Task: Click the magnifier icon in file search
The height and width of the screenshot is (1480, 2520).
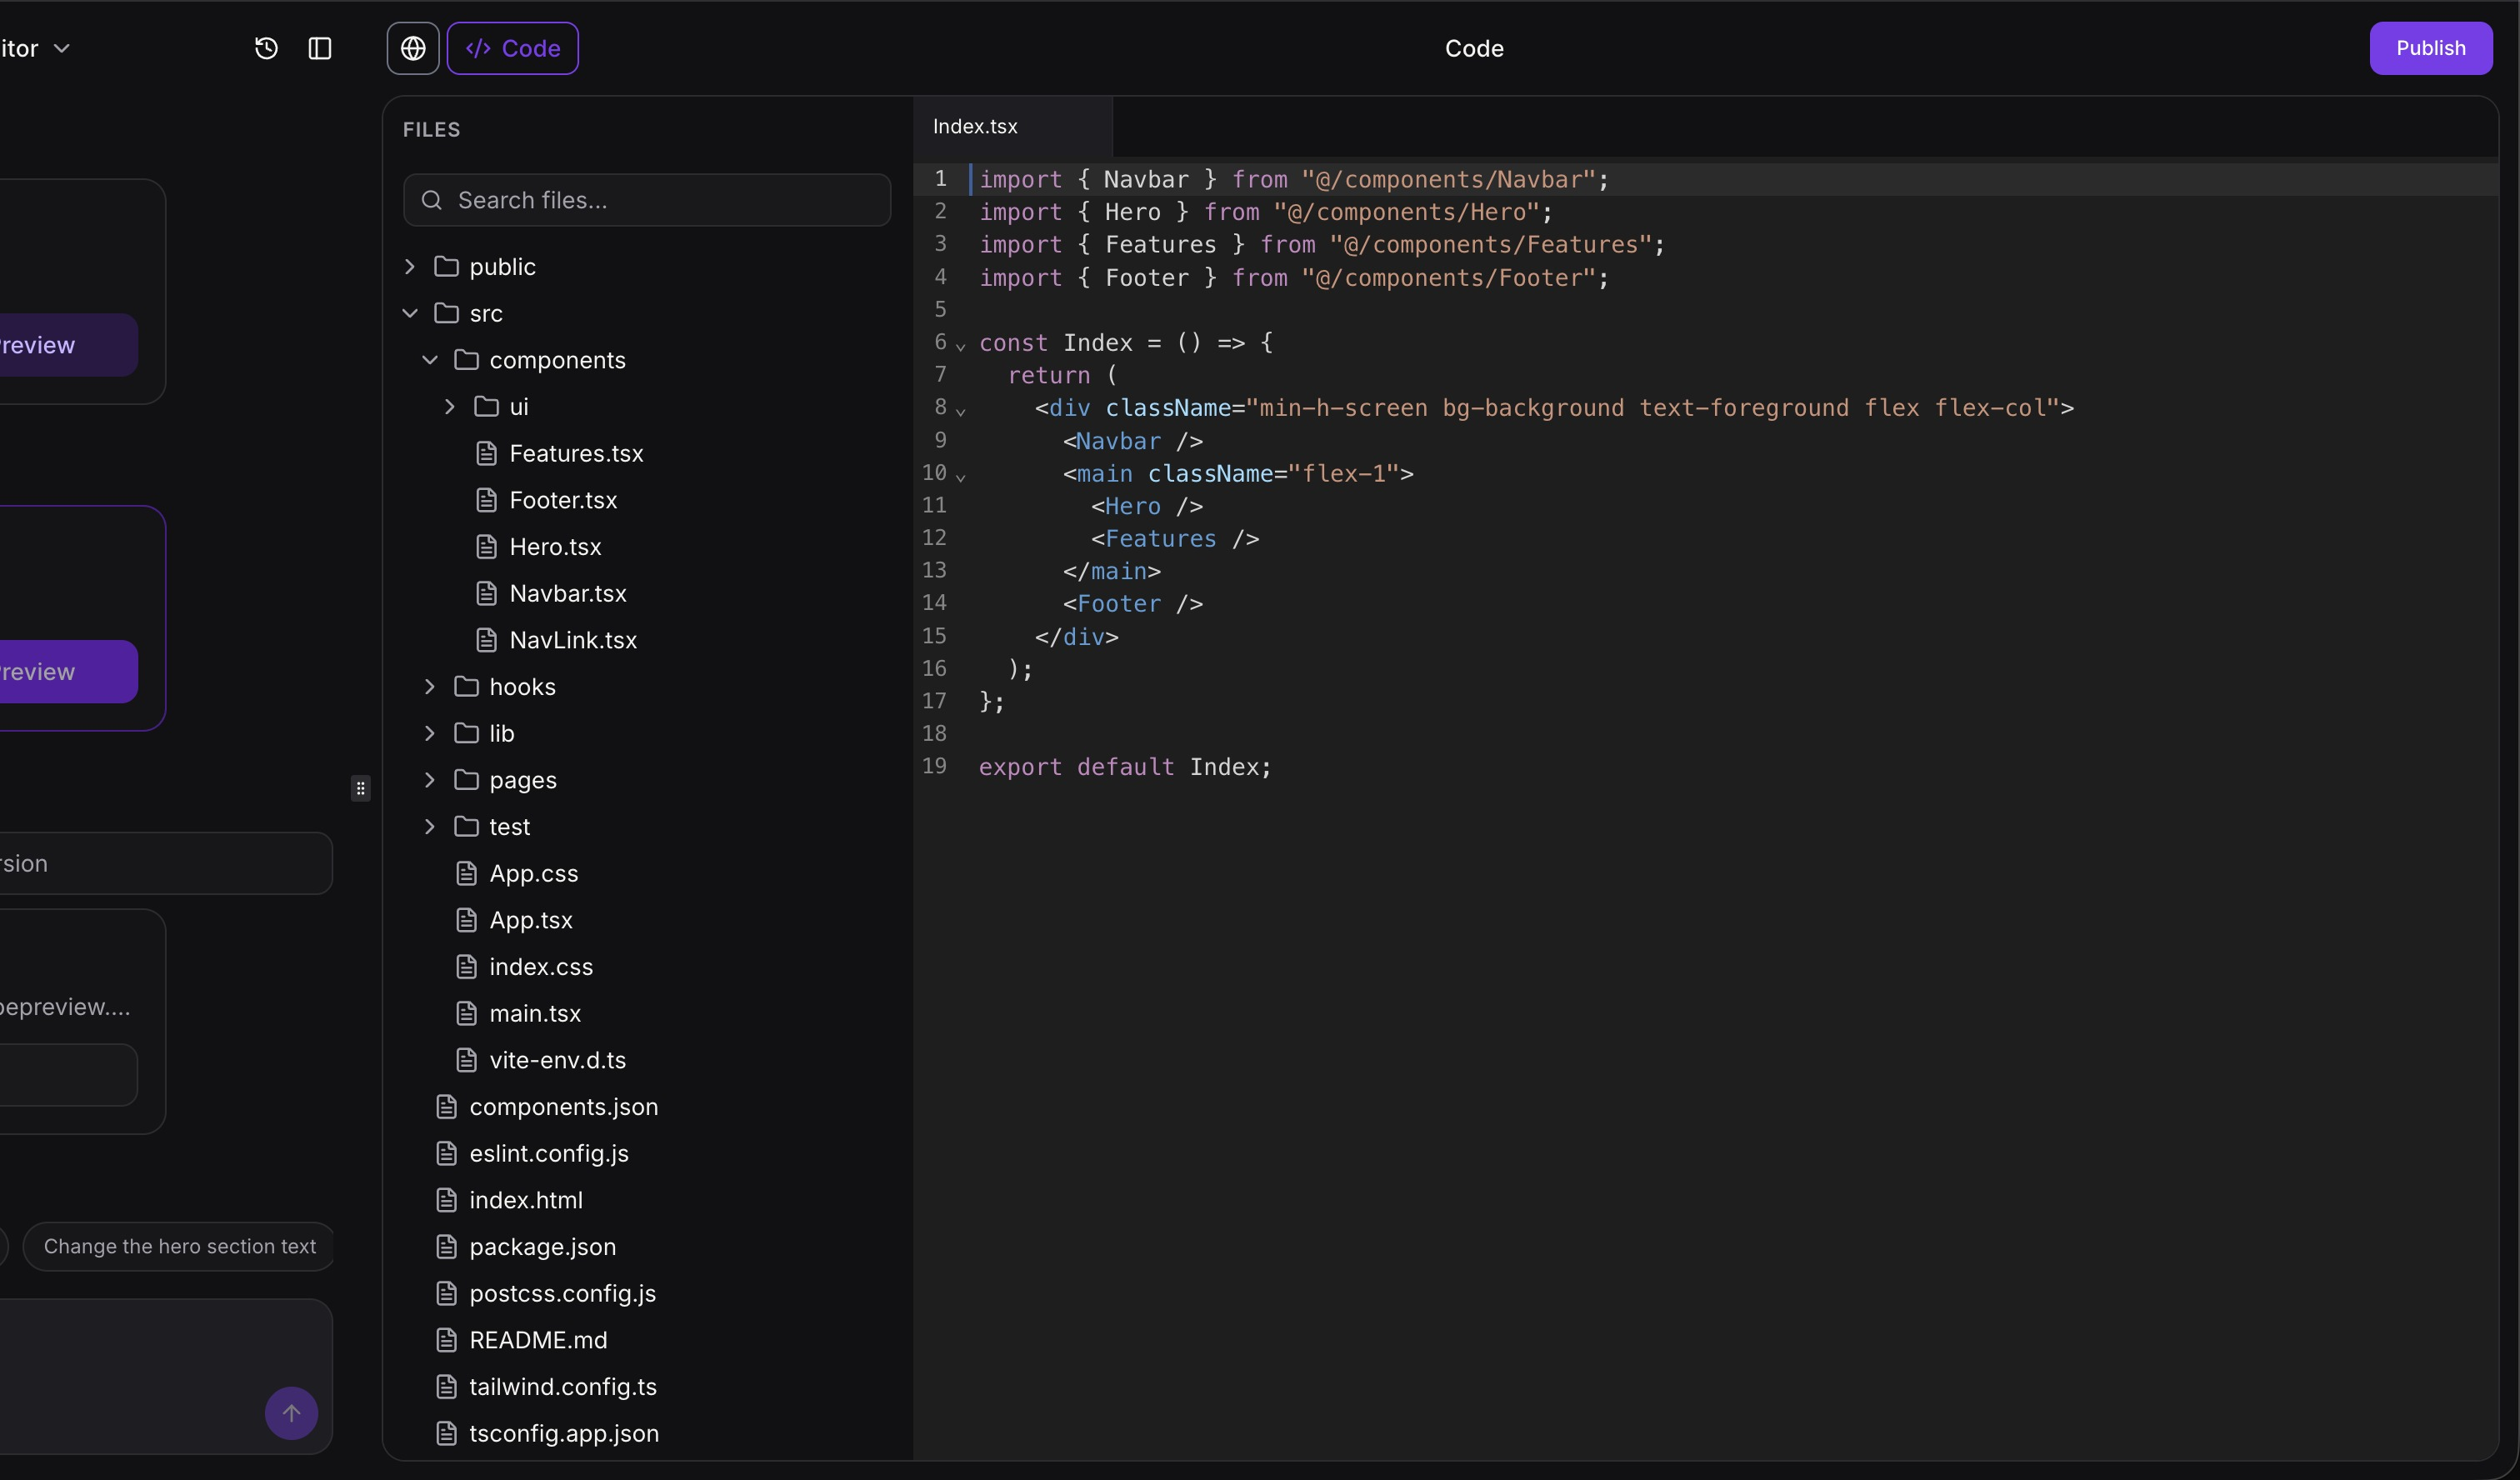Action: coord(431,200)
